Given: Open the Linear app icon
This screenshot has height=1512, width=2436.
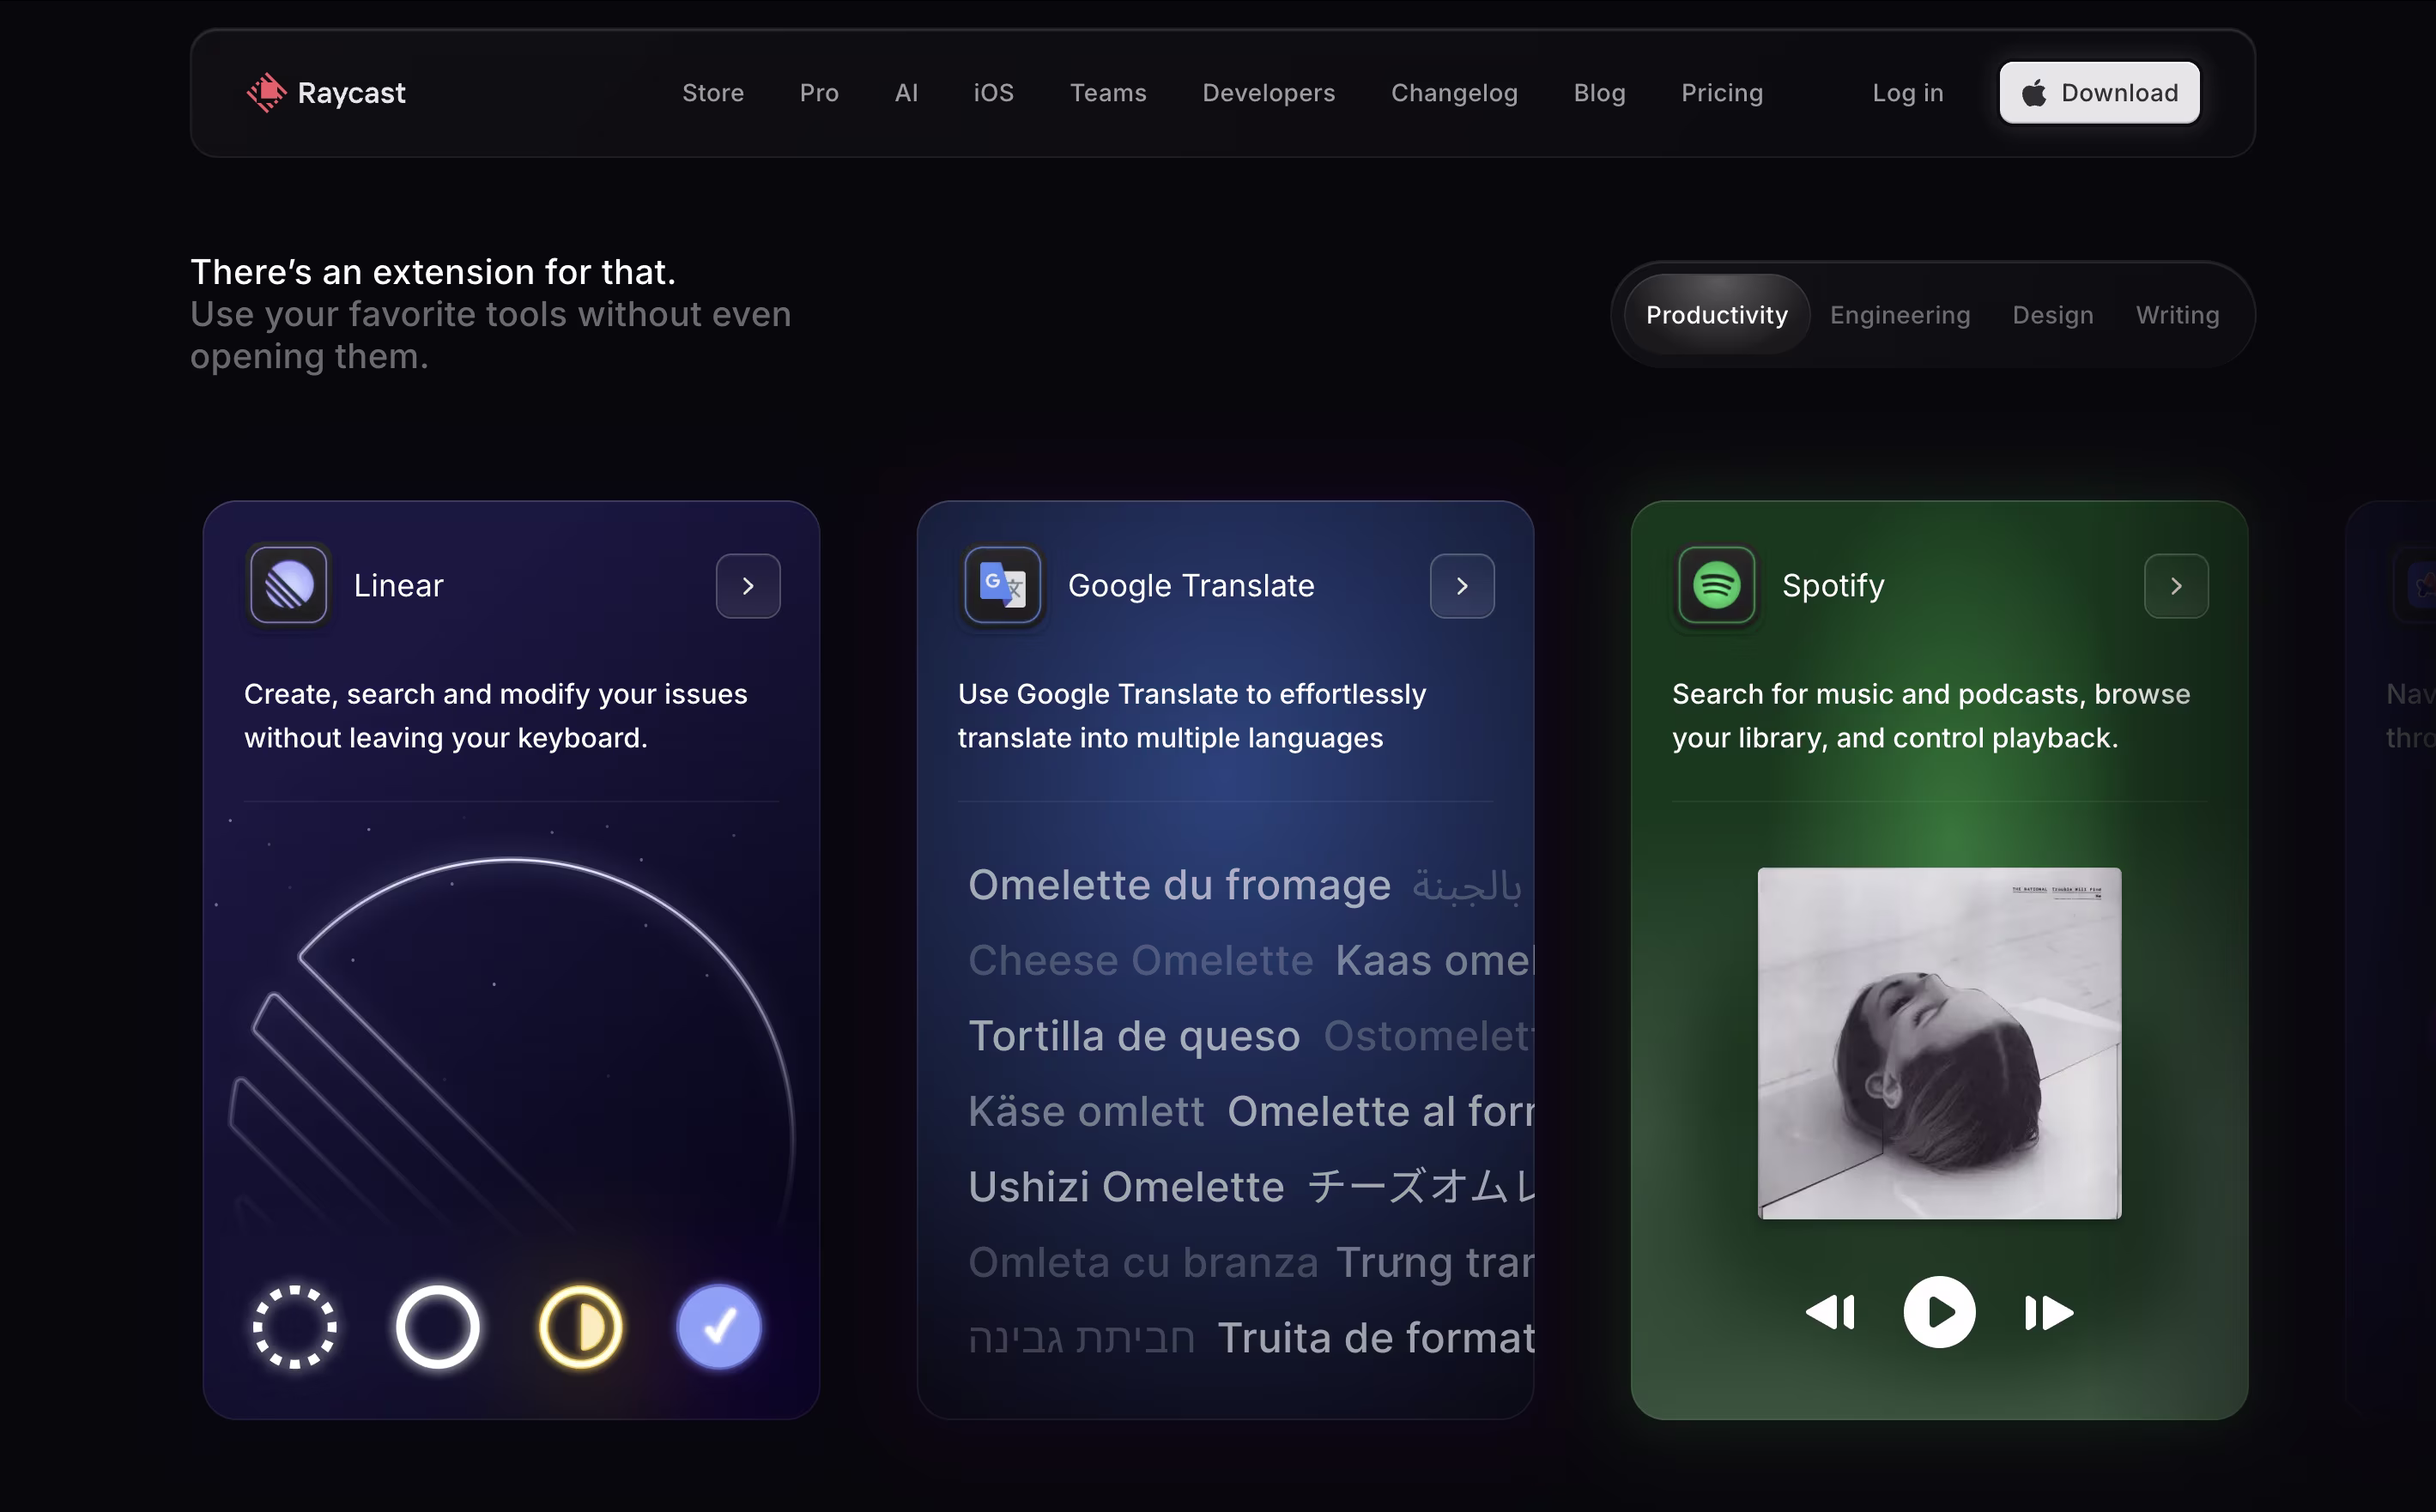Looking at the screenshot, I should tap(289, 585).
